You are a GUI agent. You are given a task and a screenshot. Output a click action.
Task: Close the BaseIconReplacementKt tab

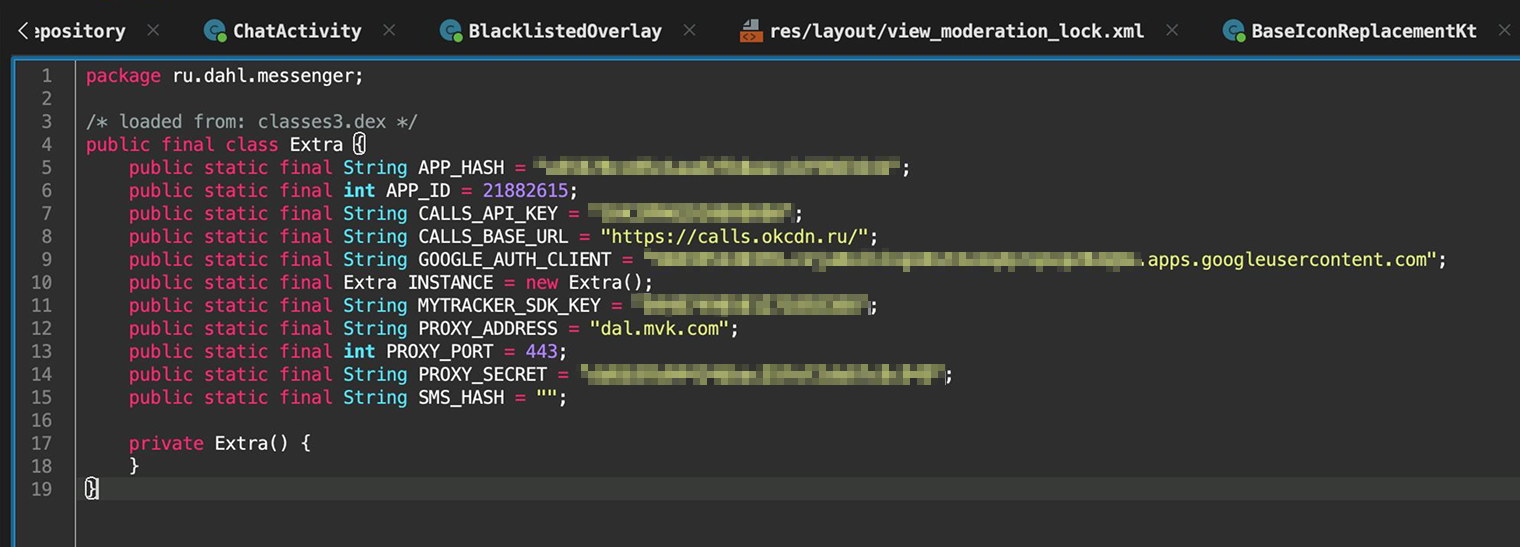click(1505, 31)
